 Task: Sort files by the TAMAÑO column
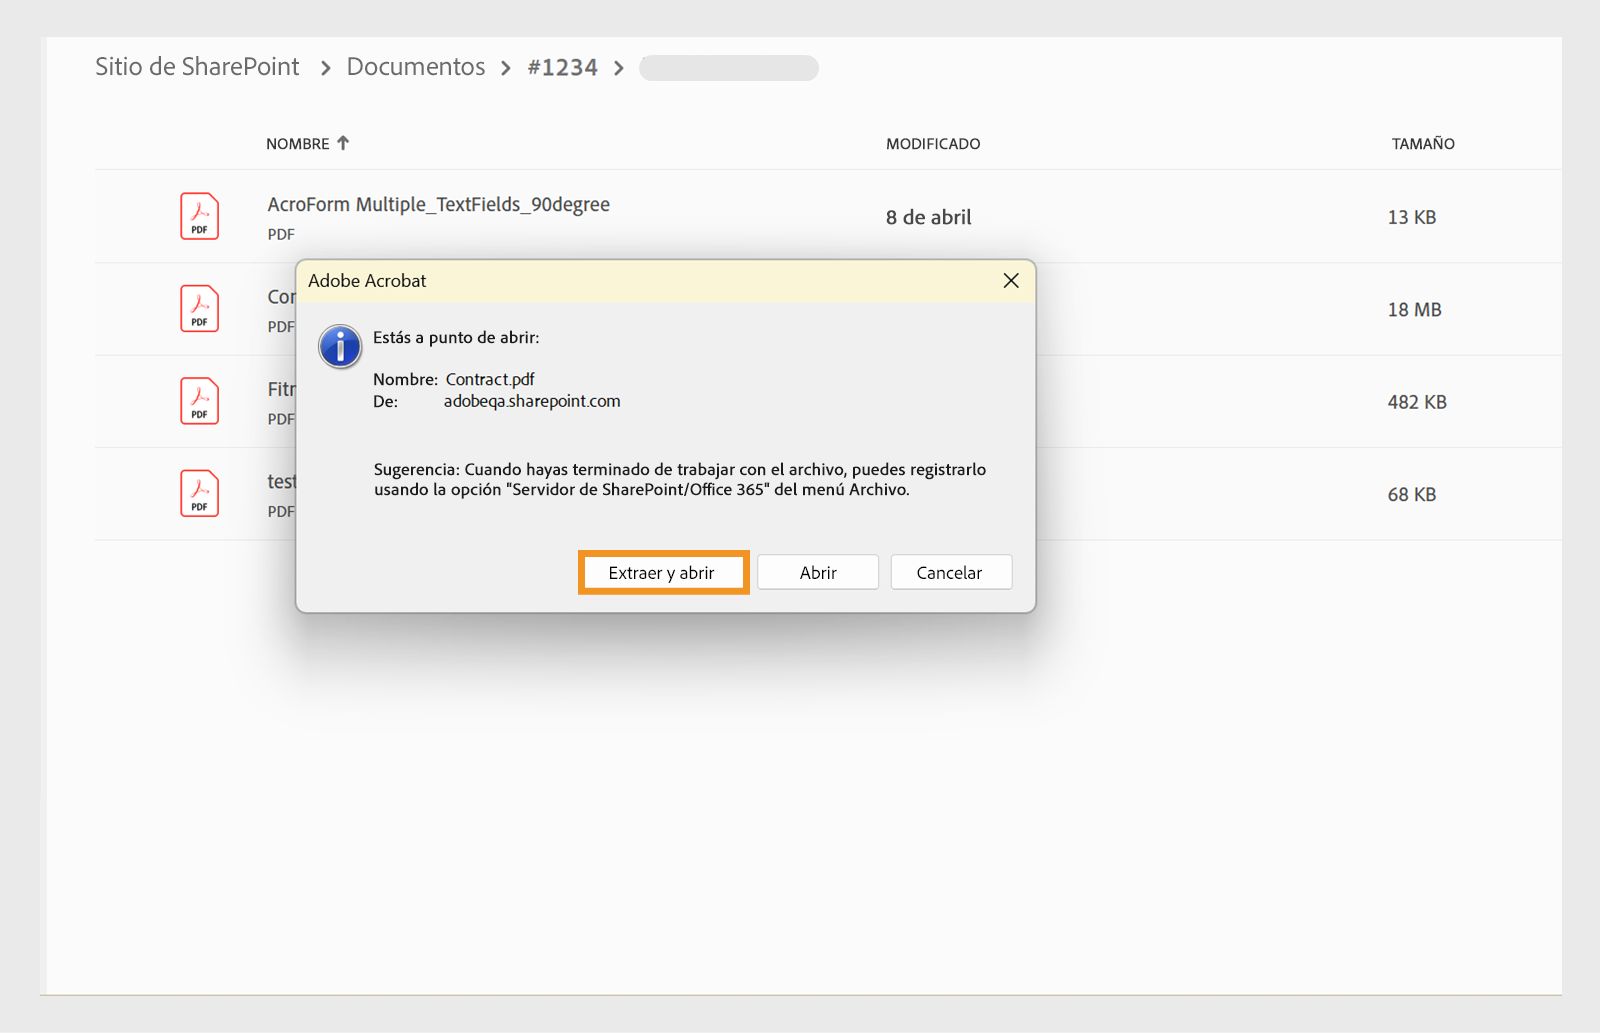click(x=1422, y=143)
